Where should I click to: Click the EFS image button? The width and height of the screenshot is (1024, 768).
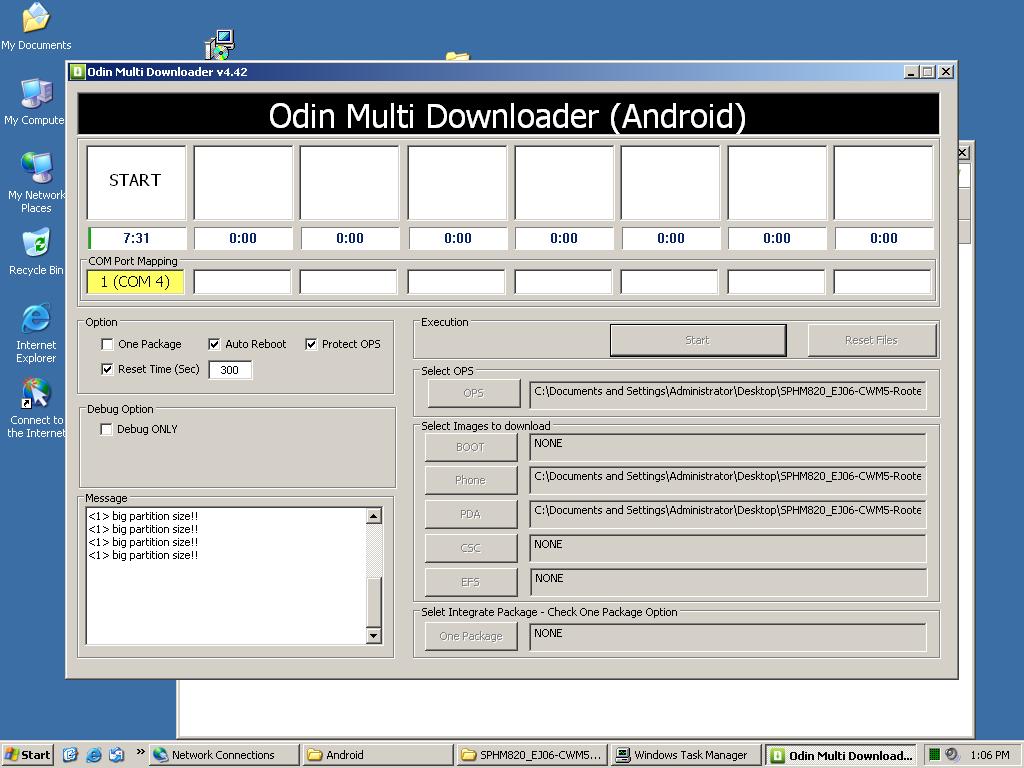click(470, 582)
